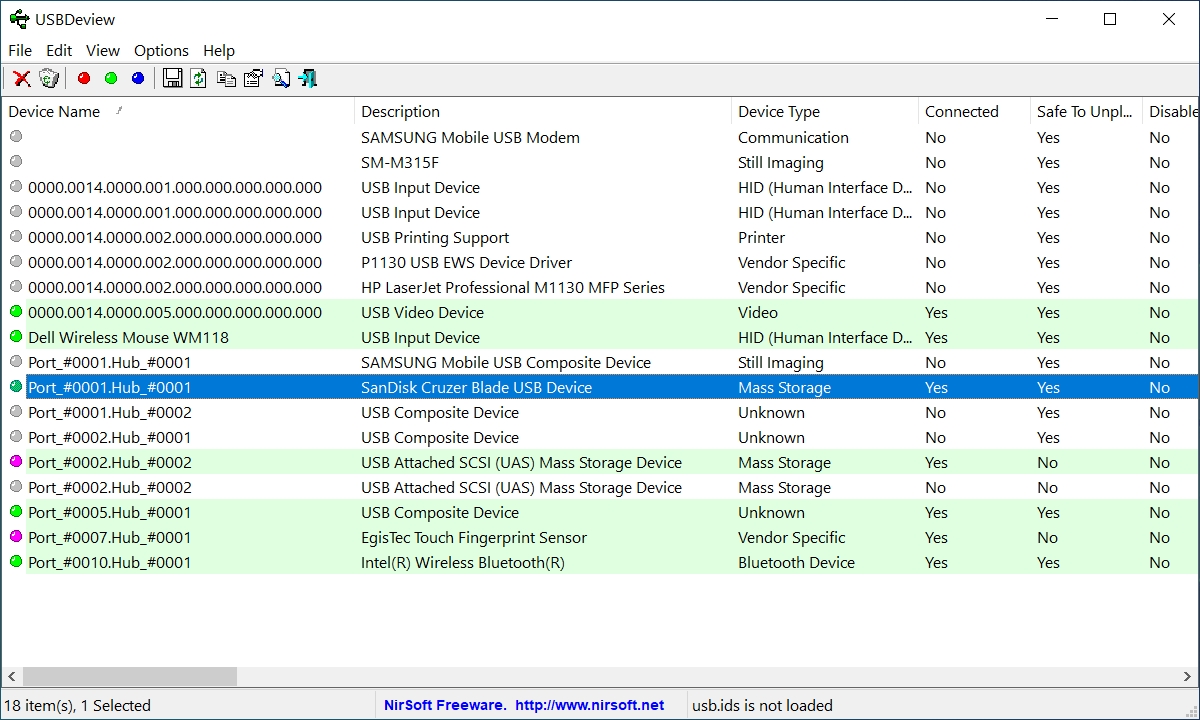Open the View menu
Image resolution: width=1200 pixels, height=720 pixels.
pos(102,50)
